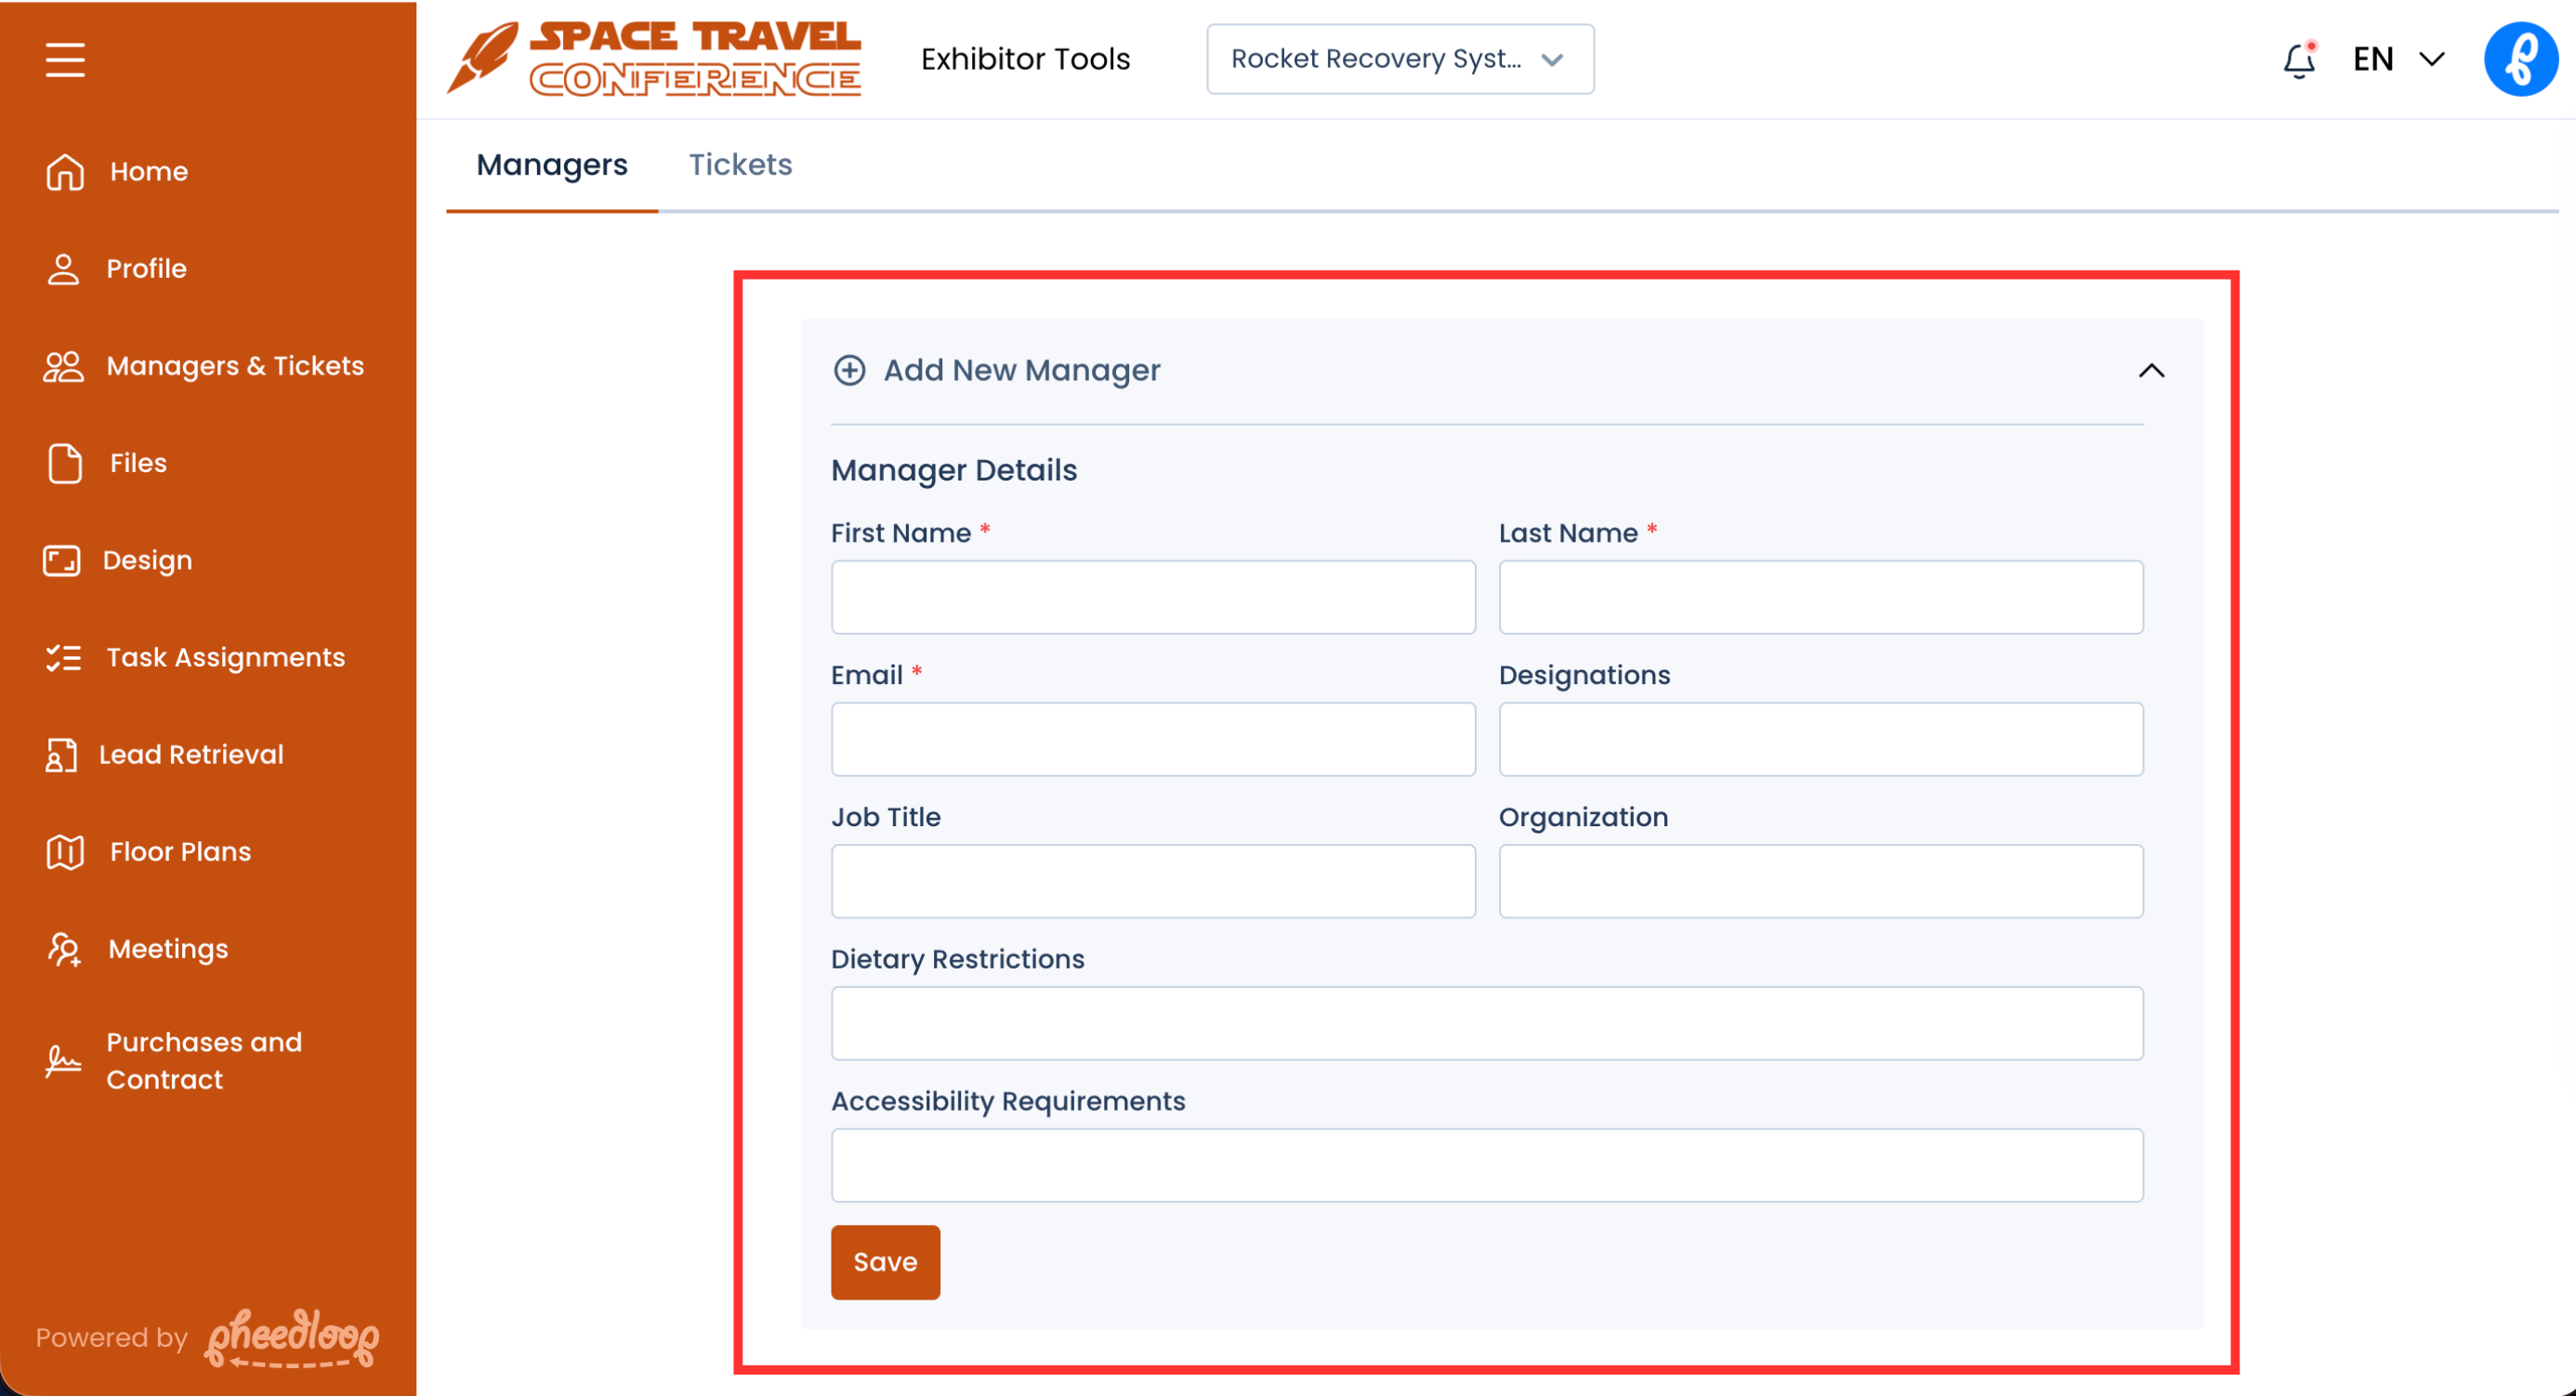Click the Home house icon

65,172
